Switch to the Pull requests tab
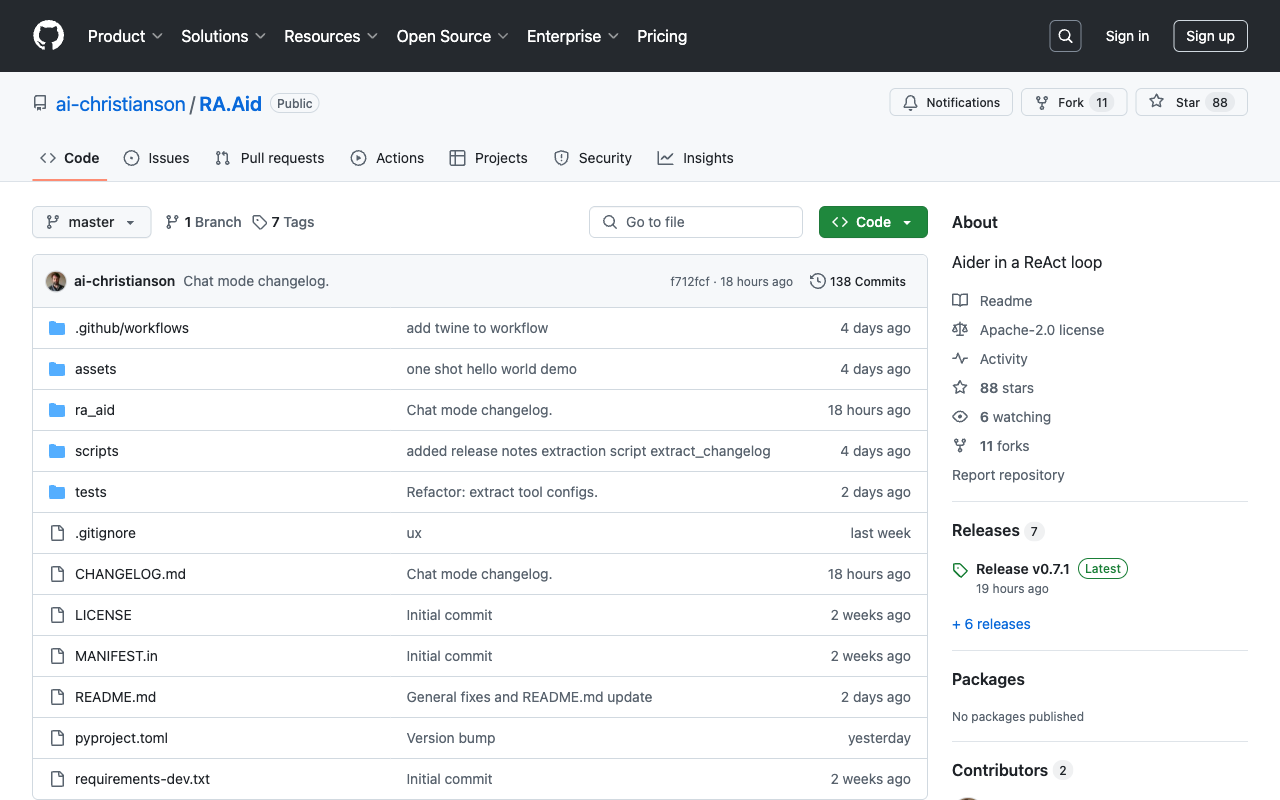 (x=270, y=158)
